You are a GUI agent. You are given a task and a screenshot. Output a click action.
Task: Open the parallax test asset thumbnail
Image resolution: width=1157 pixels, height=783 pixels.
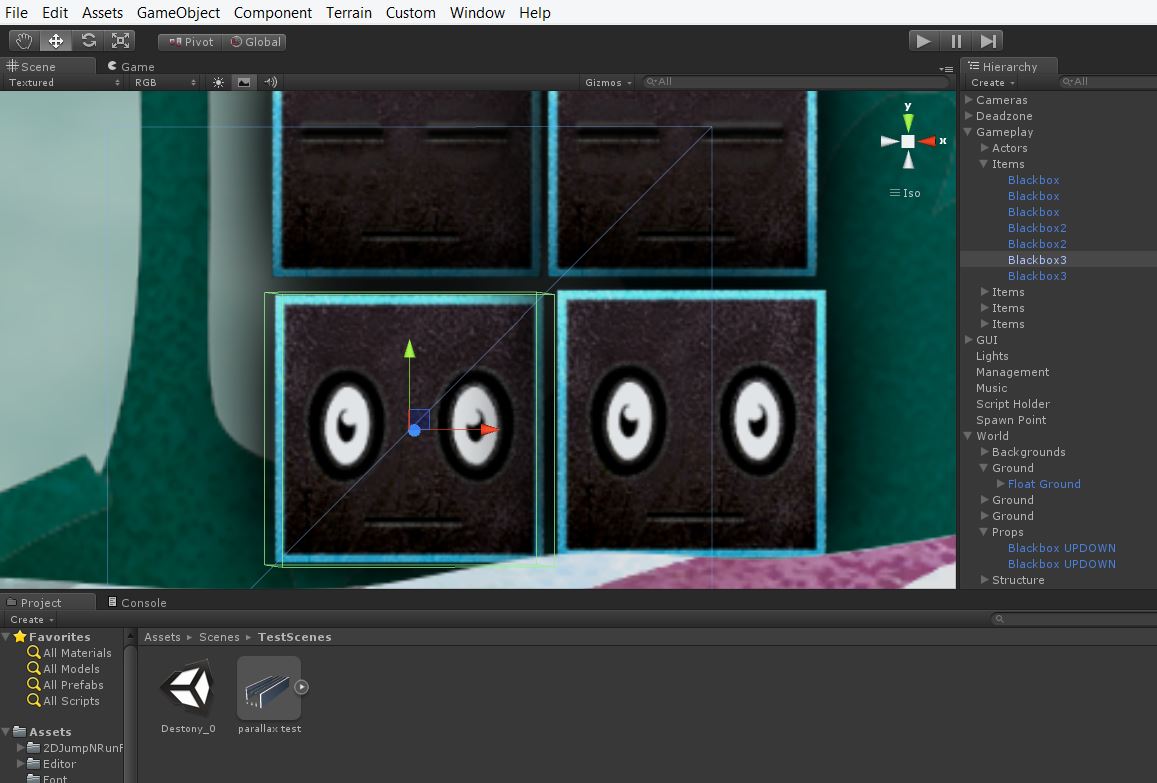(x=268, y=686)
